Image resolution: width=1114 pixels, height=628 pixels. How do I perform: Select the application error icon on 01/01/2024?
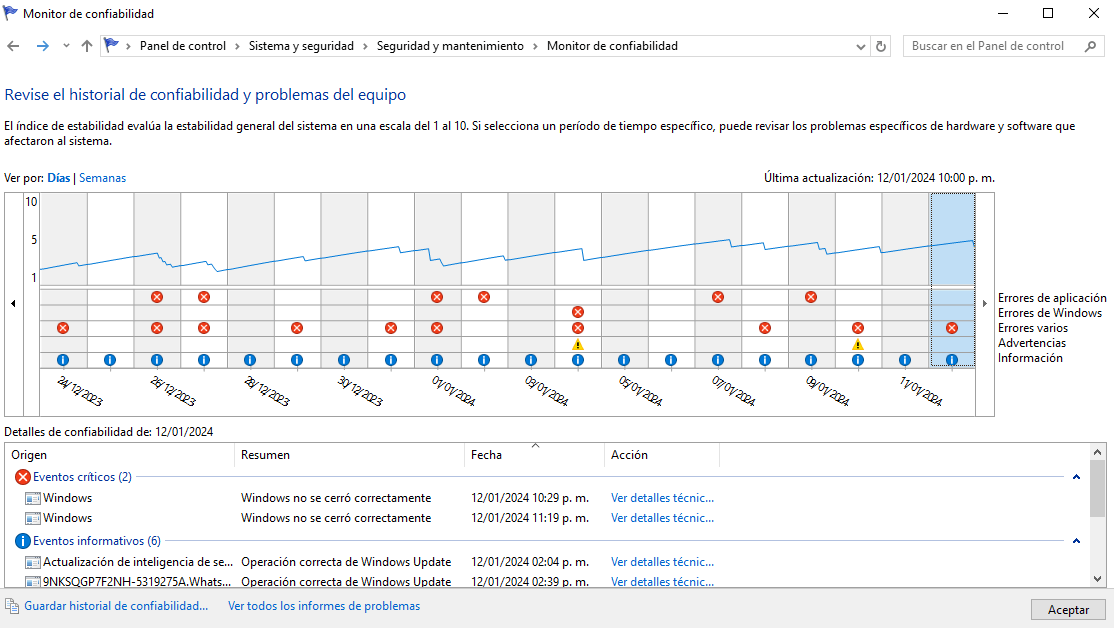click(437, 297)
